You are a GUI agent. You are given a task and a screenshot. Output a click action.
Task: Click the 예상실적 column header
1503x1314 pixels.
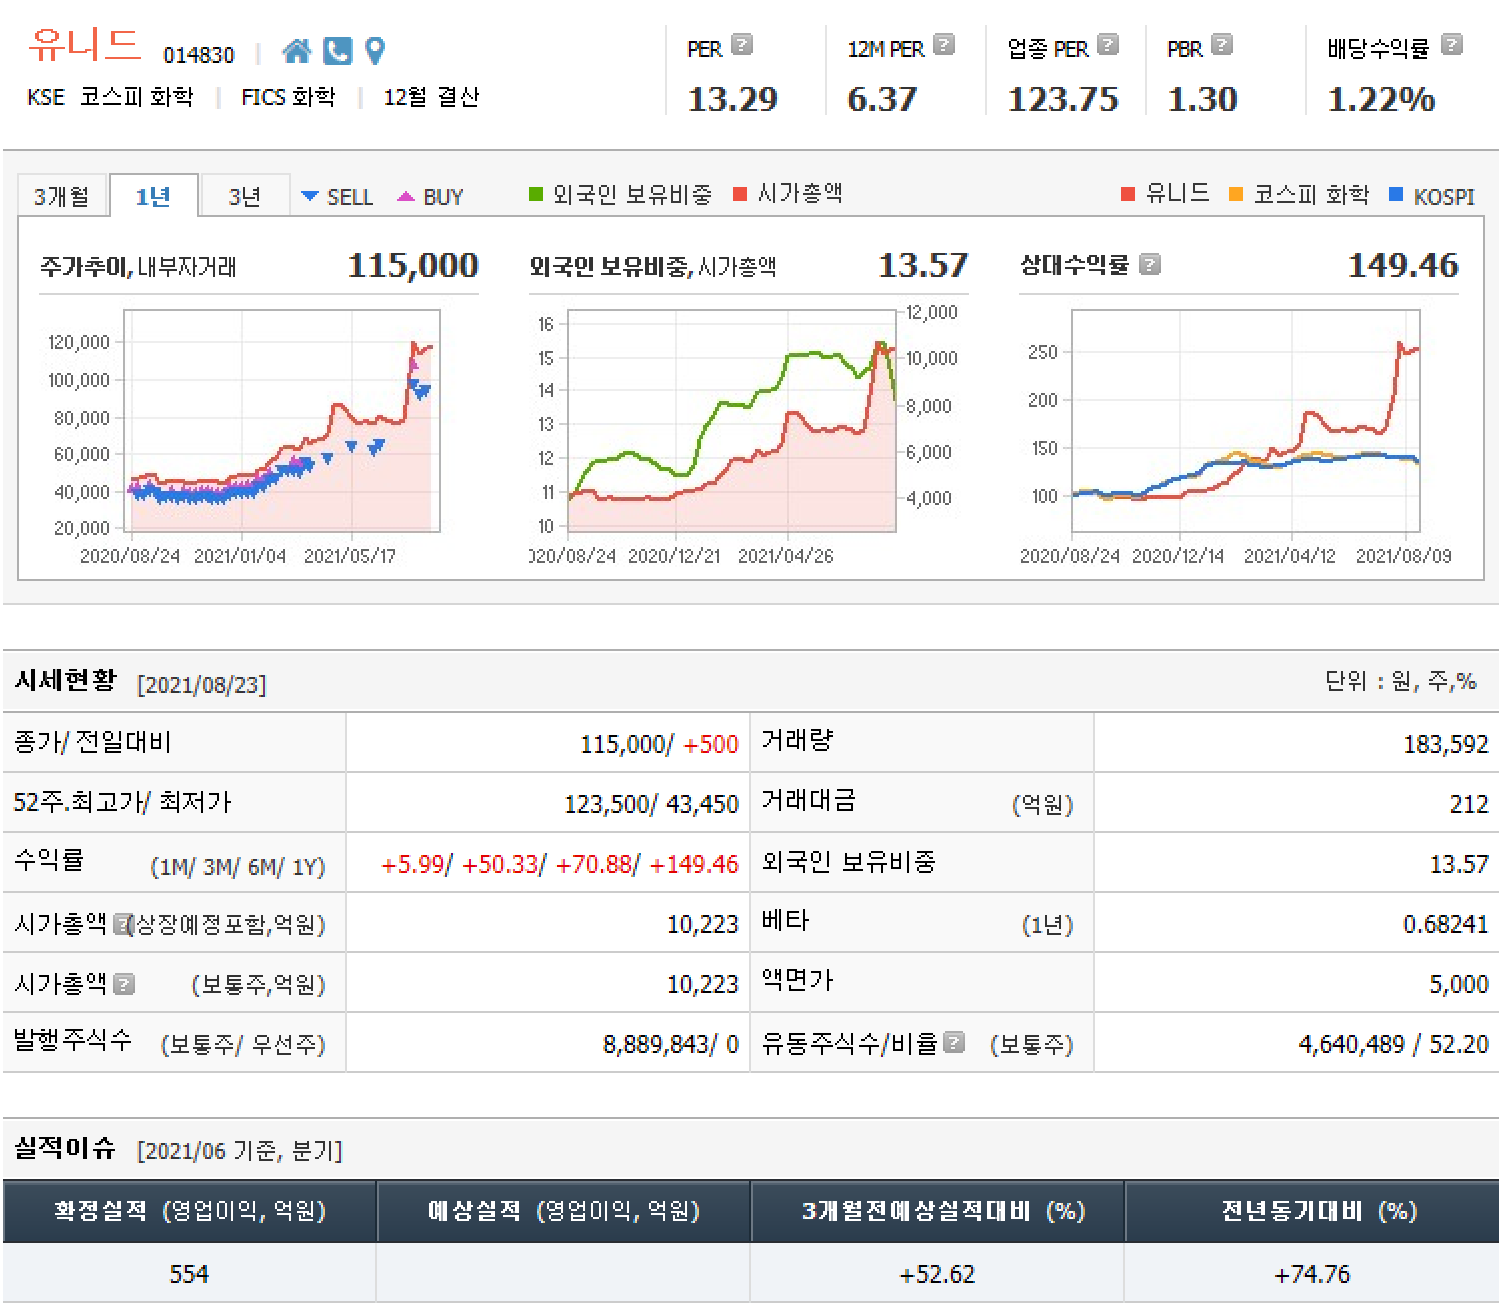coord(564,1212)
